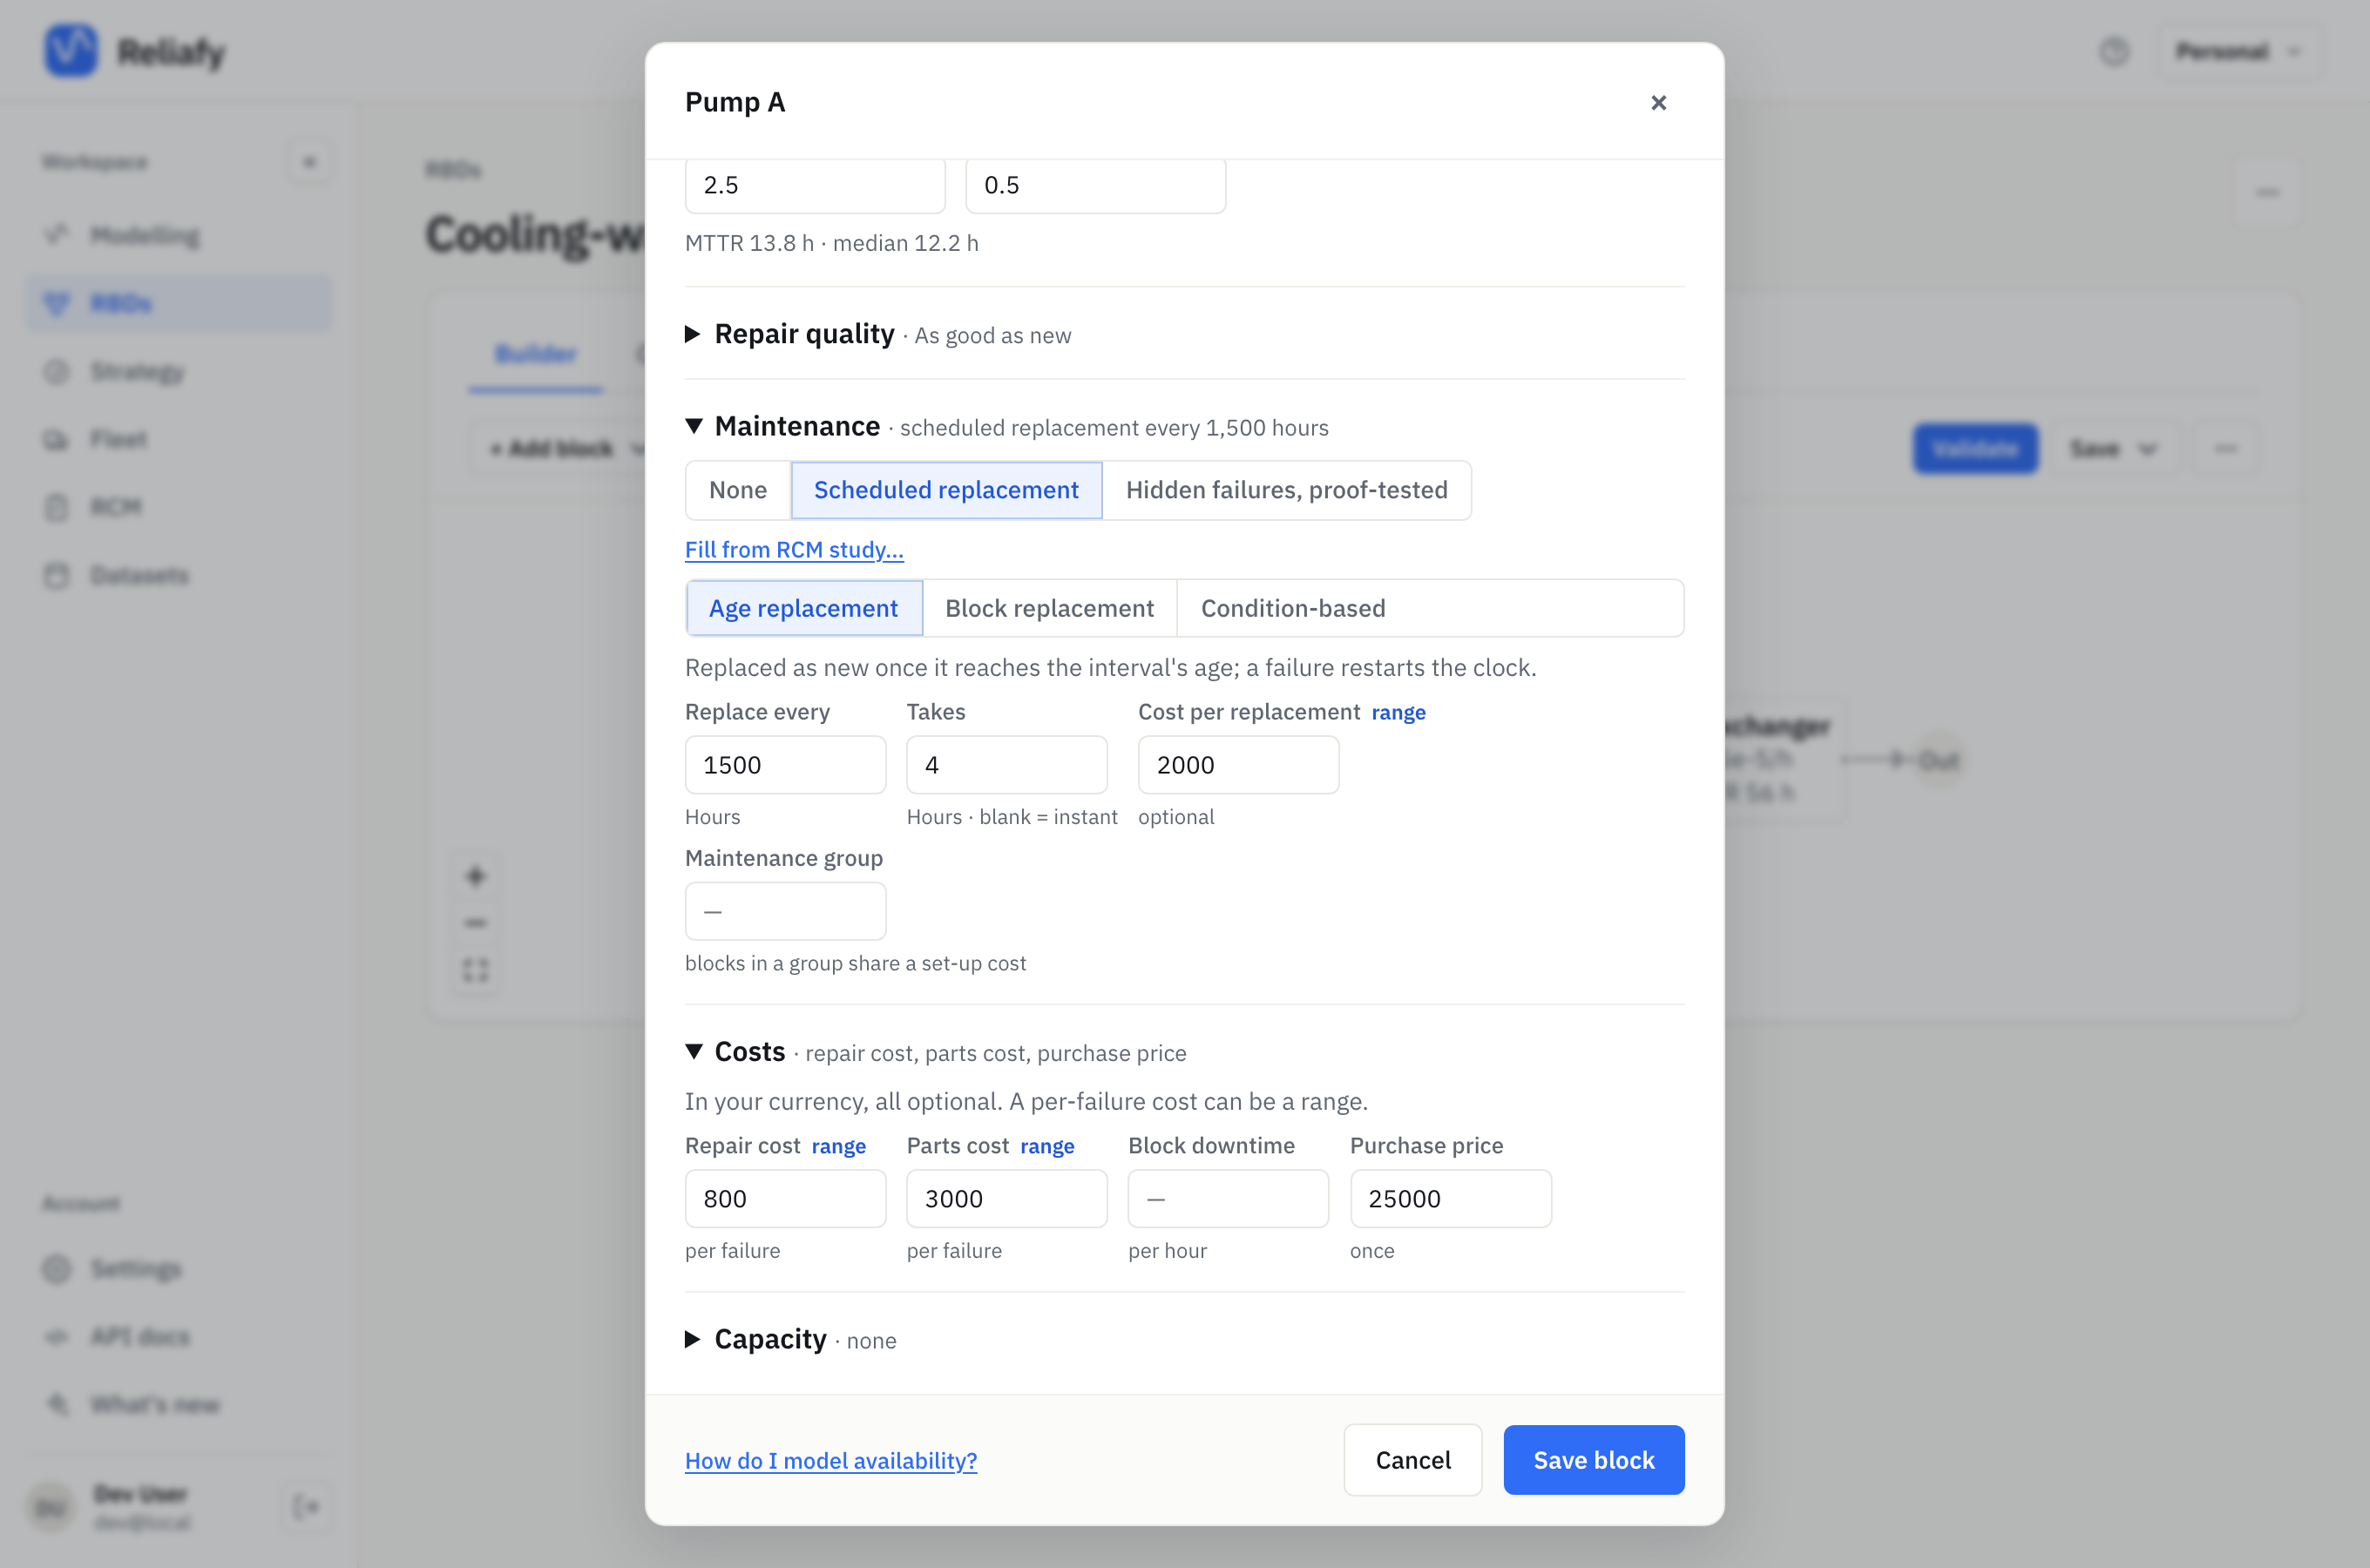Choose Condition-based policy
Screen dimensions: 2370x1568
(x=1293, y=608)
